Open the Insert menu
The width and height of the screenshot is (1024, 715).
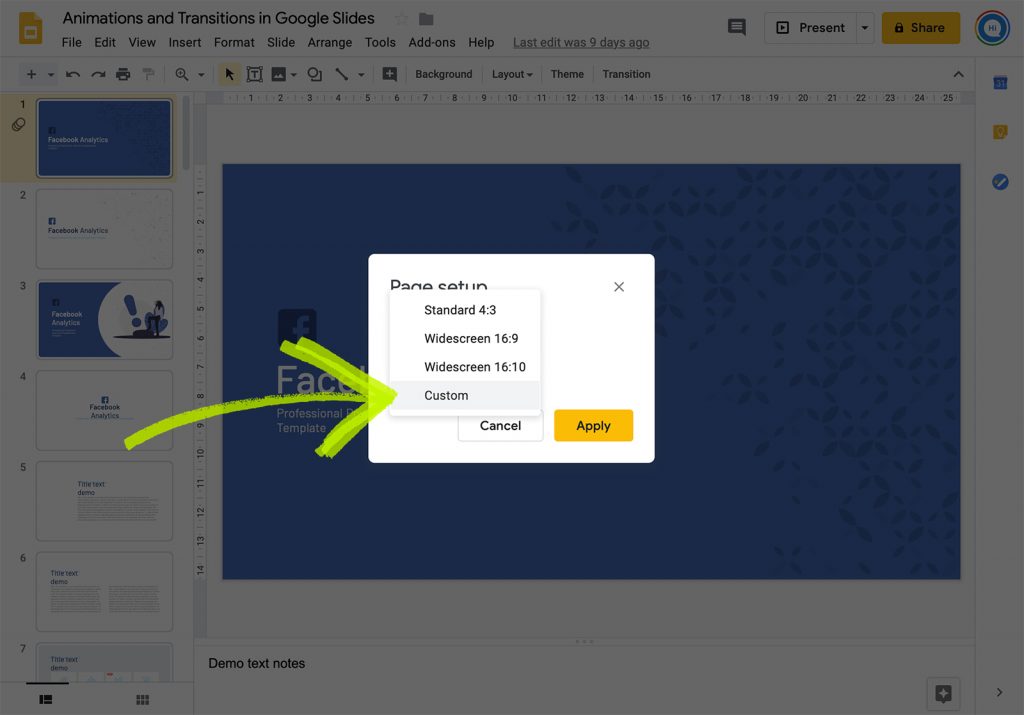click(185, 42)
